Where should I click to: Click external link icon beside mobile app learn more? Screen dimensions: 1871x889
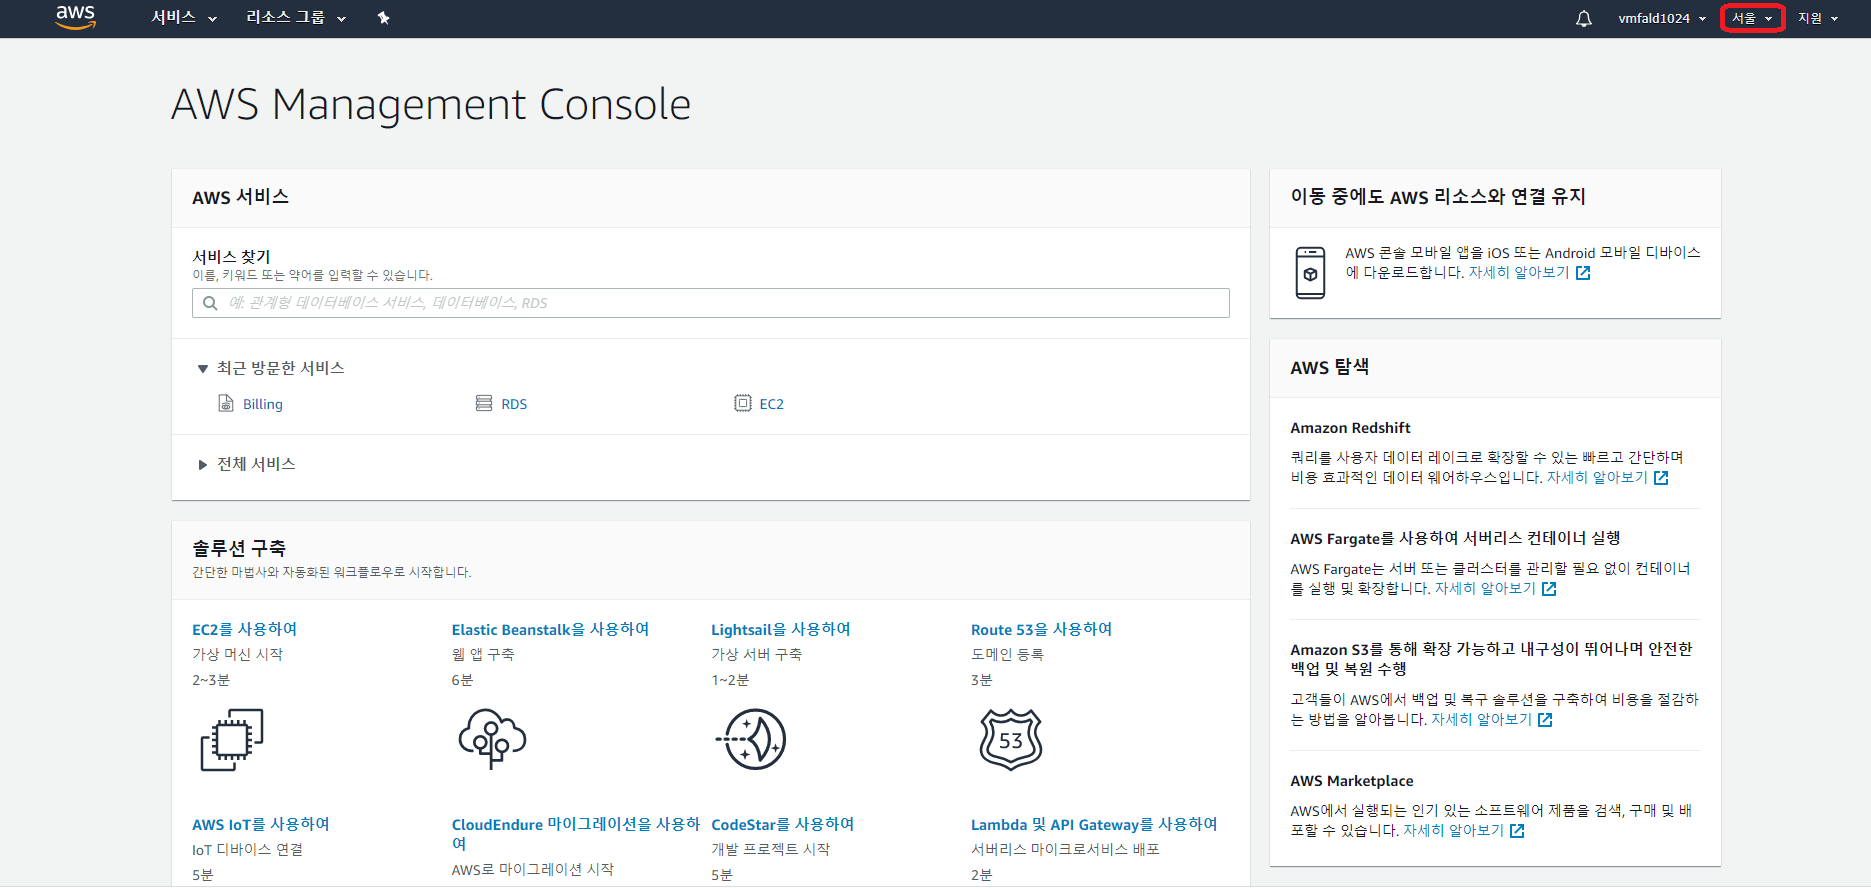[1583, 273]
